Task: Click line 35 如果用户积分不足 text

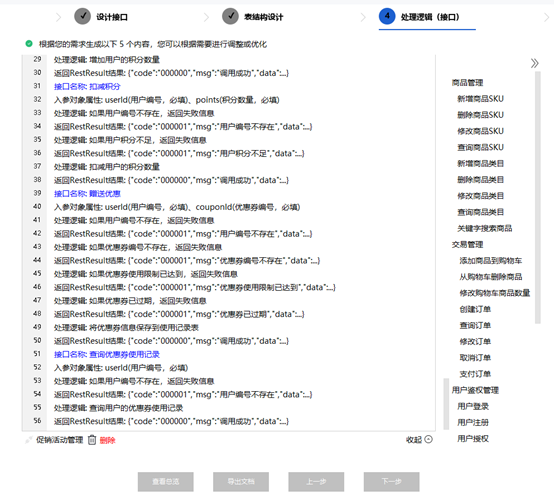Action: [130, 140]
